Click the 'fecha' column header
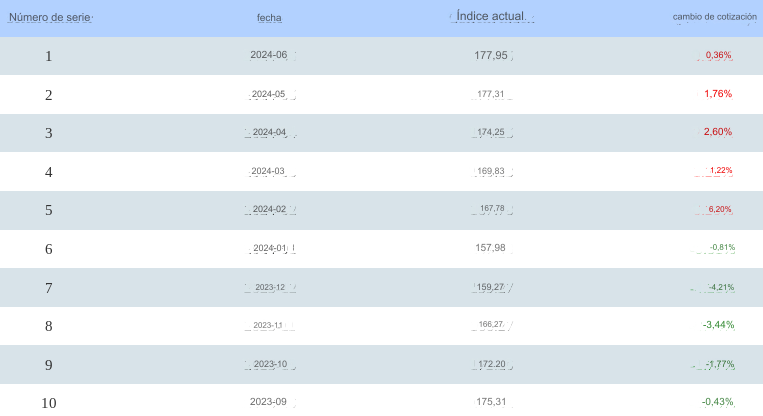This screenshot has height=416, width=763. coord(269,18)
